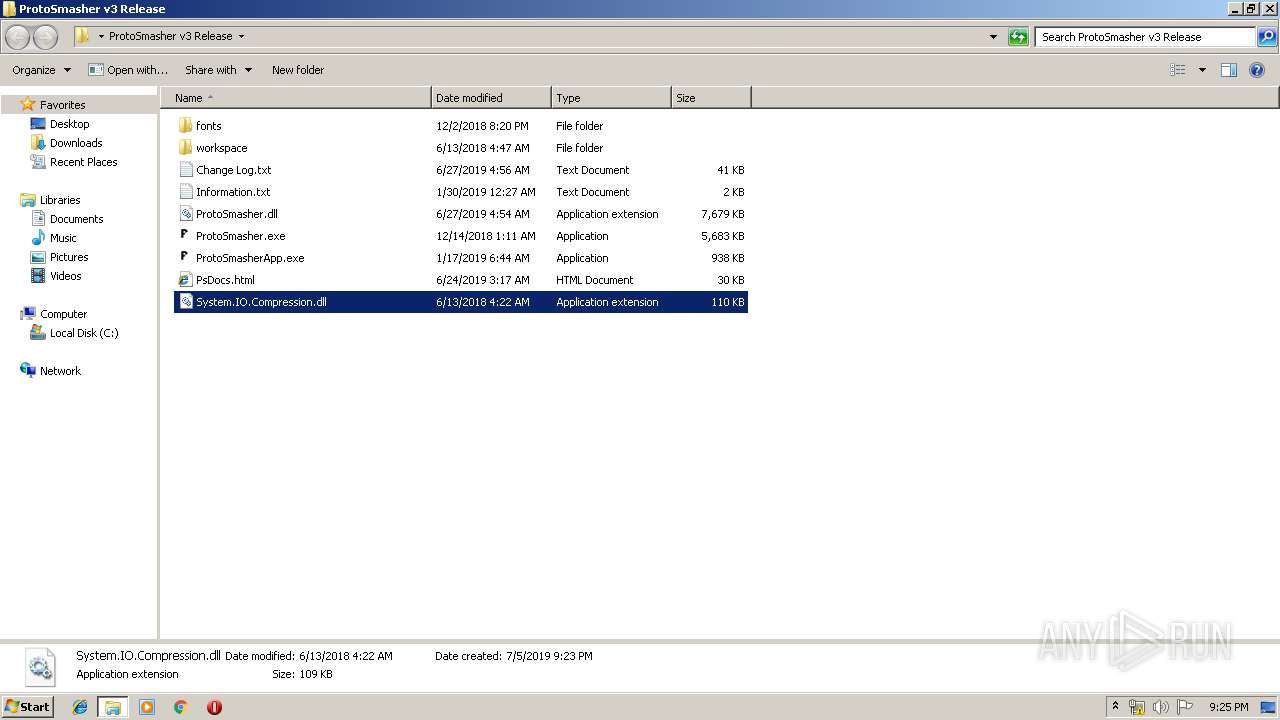Sort by the Name column header
The height and width of the screenshot is (720, 1280).
(x=296, y=98)
